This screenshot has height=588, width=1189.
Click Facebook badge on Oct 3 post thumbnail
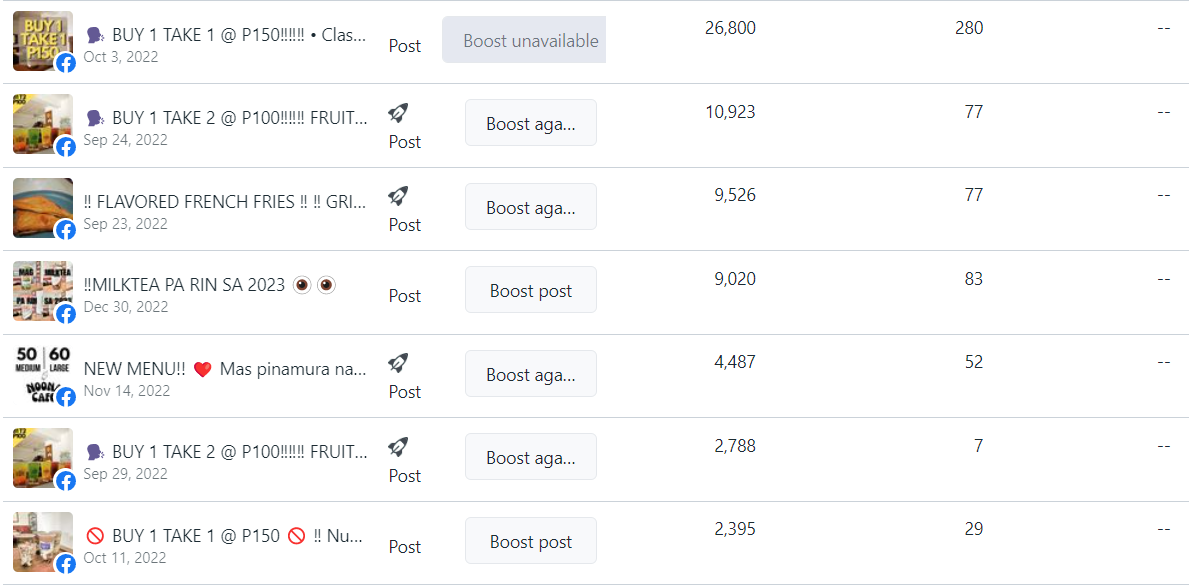[x=66, y=63]
